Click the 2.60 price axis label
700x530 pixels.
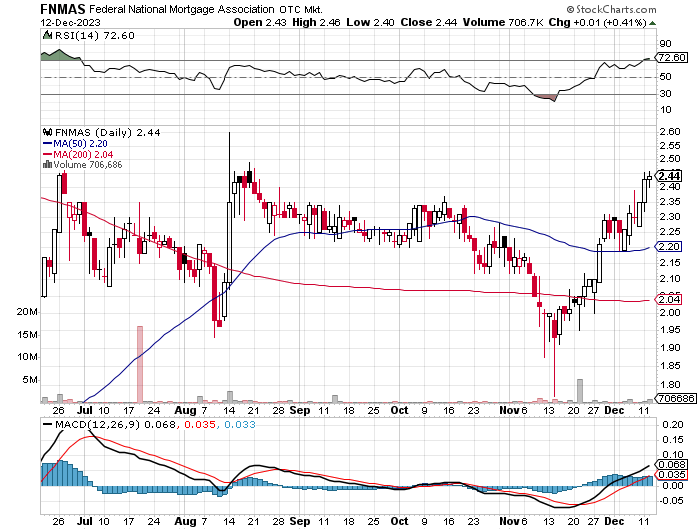coord(671,132)
